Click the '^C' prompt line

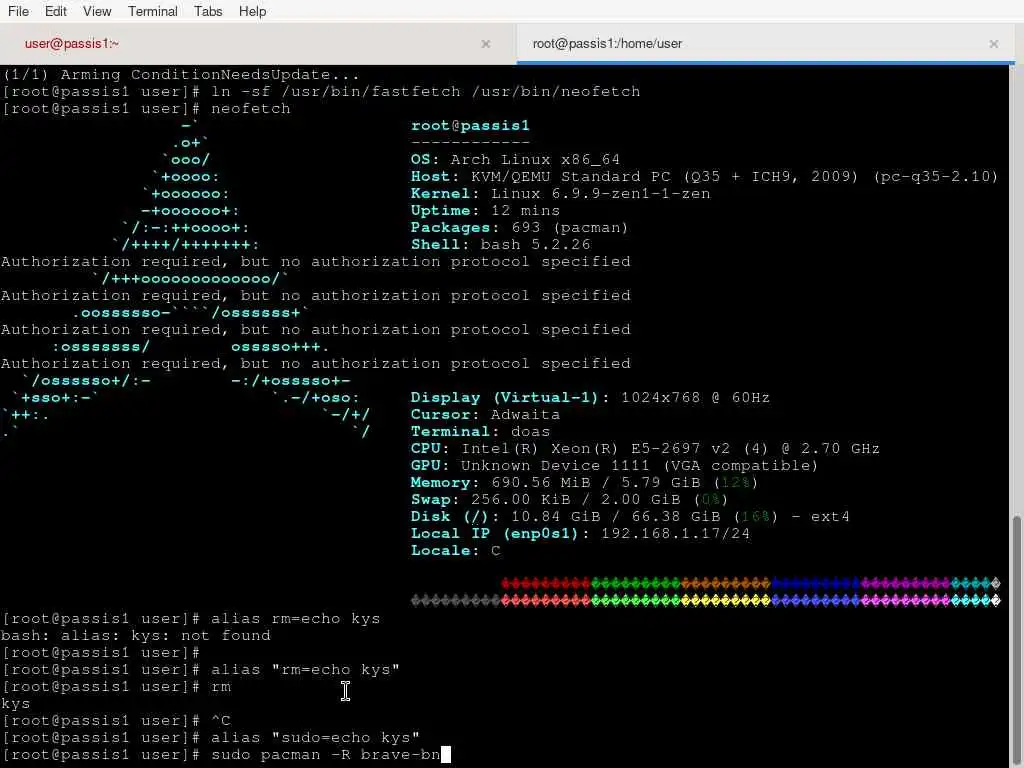[116, 720]
